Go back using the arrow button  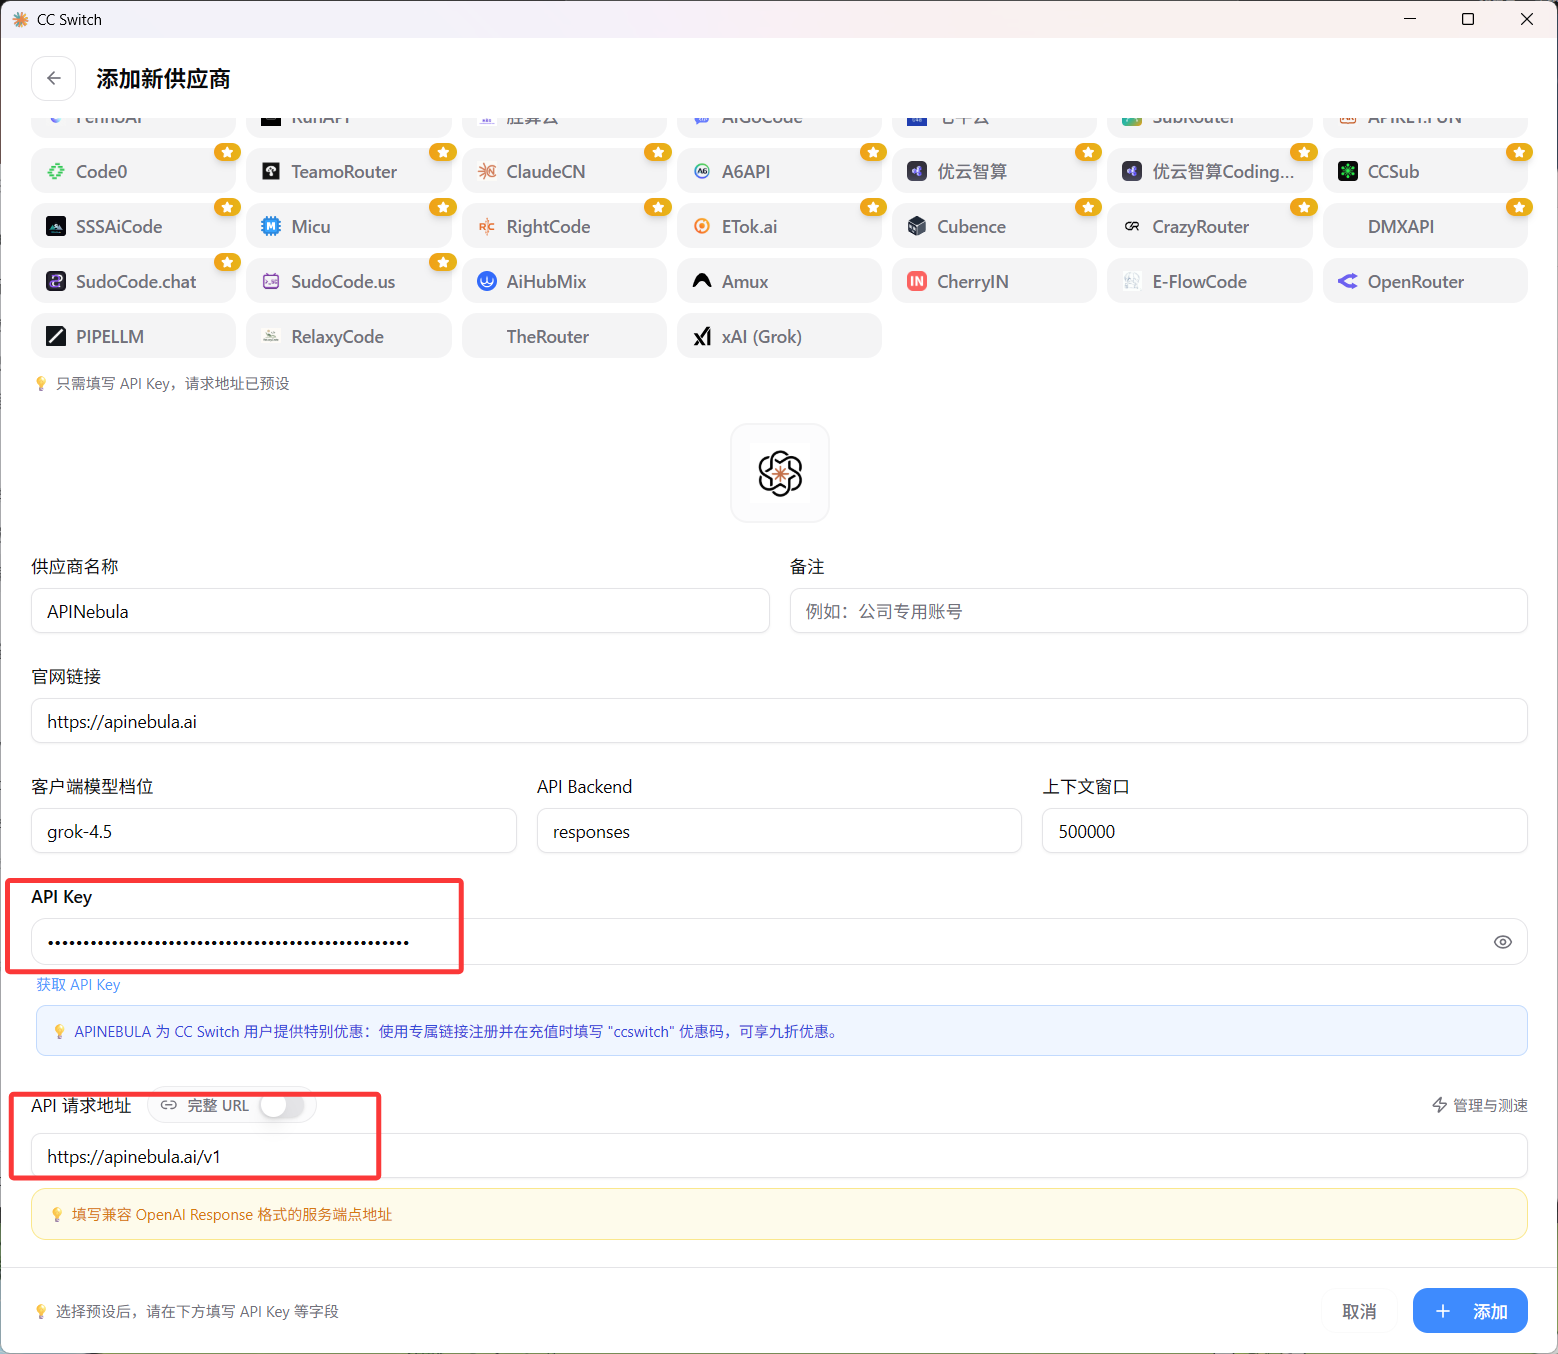tap(54, 78)
